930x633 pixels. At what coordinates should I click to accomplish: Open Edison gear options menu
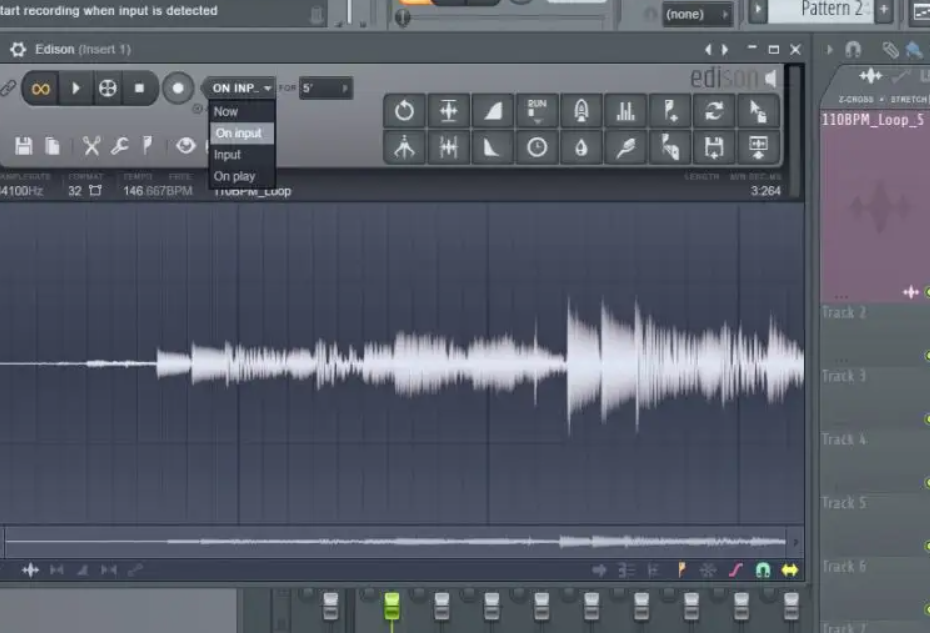point(18,49)
